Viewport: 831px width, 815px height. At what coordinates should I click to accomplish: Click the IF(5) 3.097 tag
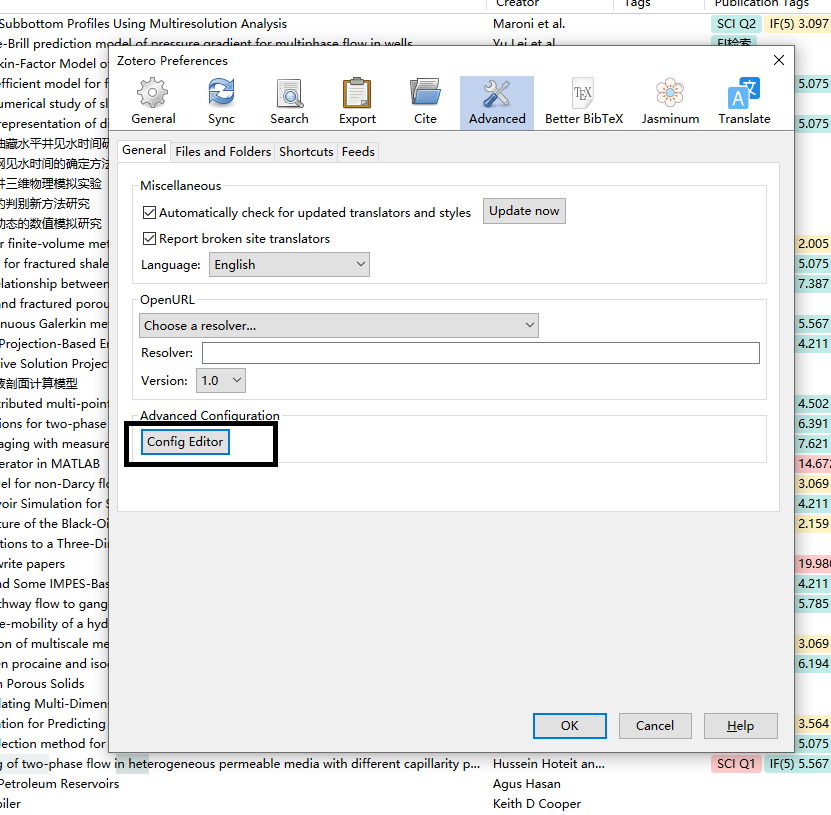coord(798,24)
